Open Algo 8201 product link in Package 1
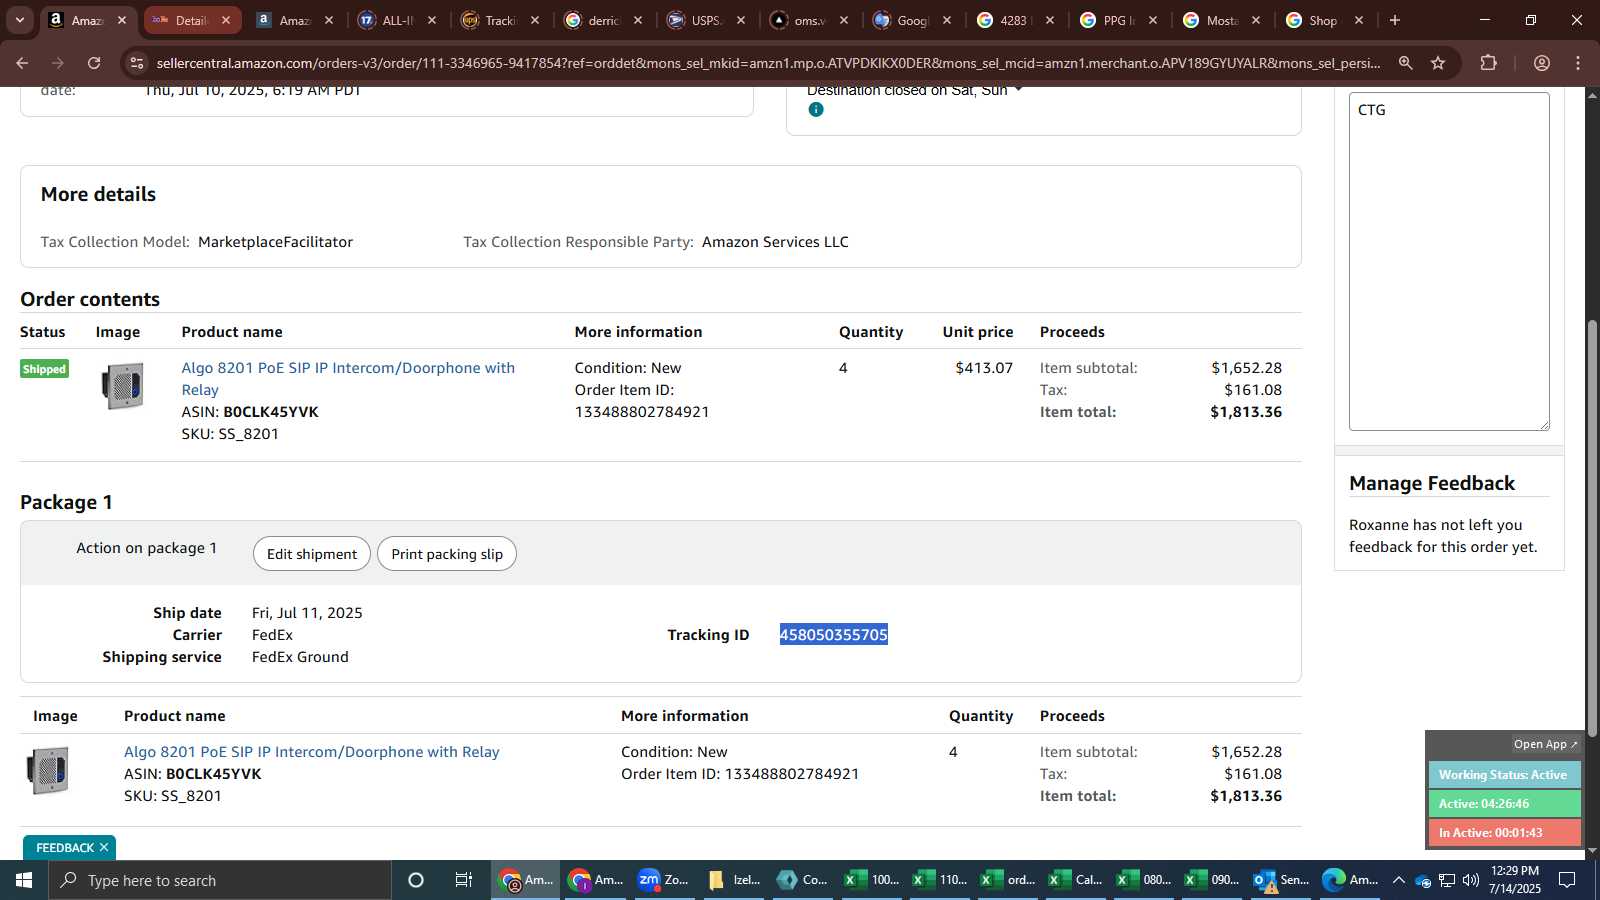The width and height of the screenshot is (1600, 900). coord(311,752)
